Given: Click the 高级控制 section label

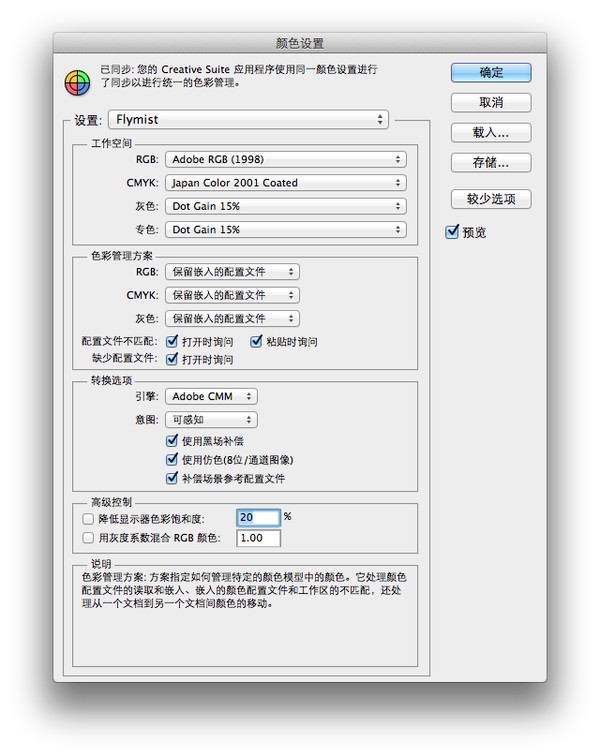Looking at the screenshot, I should click(111, 502).
